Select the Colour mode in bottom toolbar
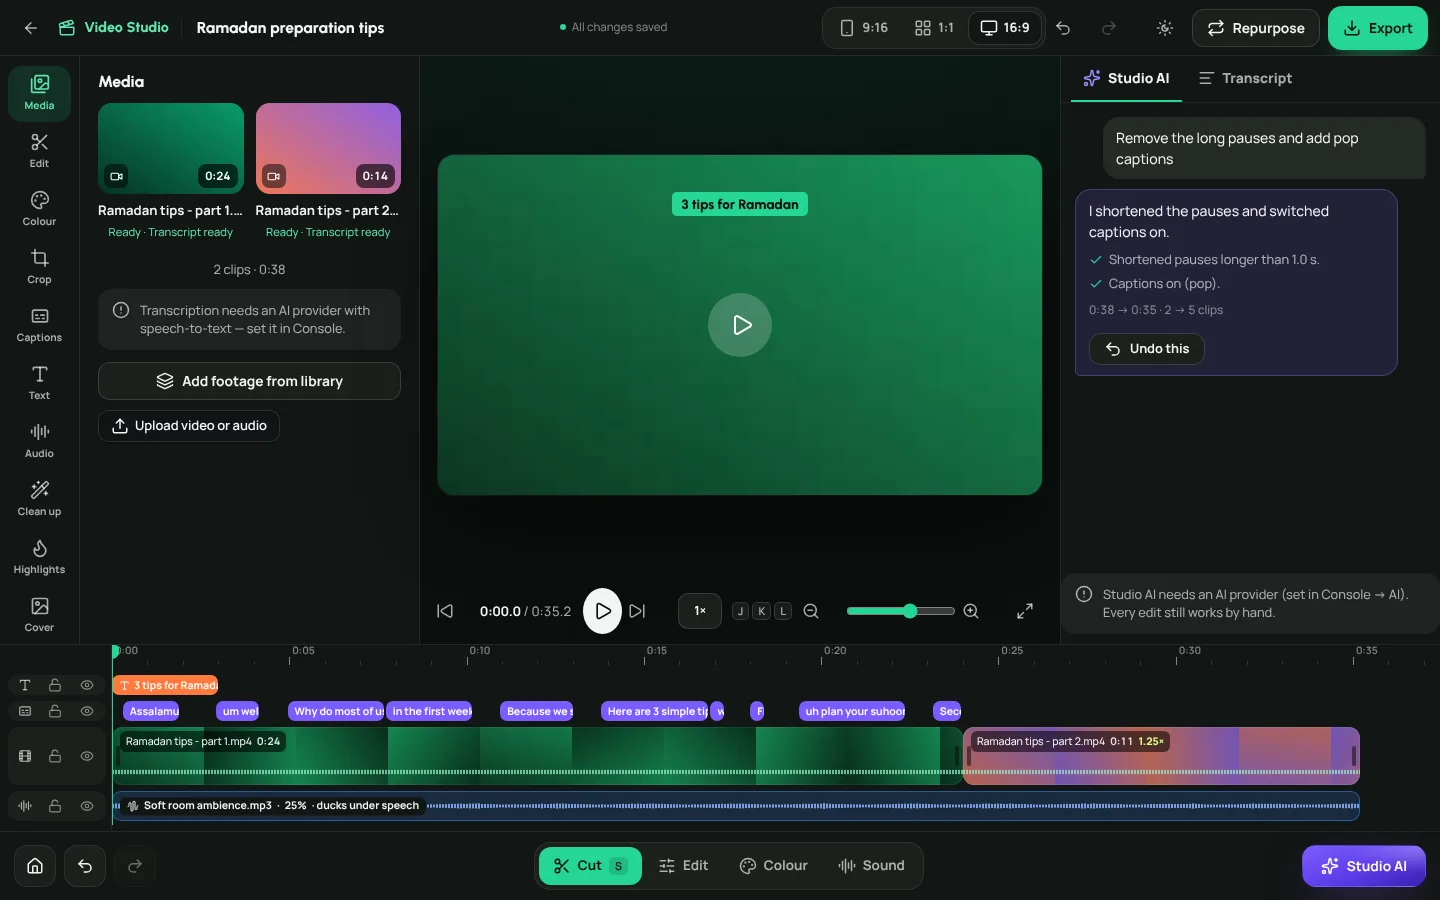This screenshot has width=1440, height=900. tap(774, 866)
